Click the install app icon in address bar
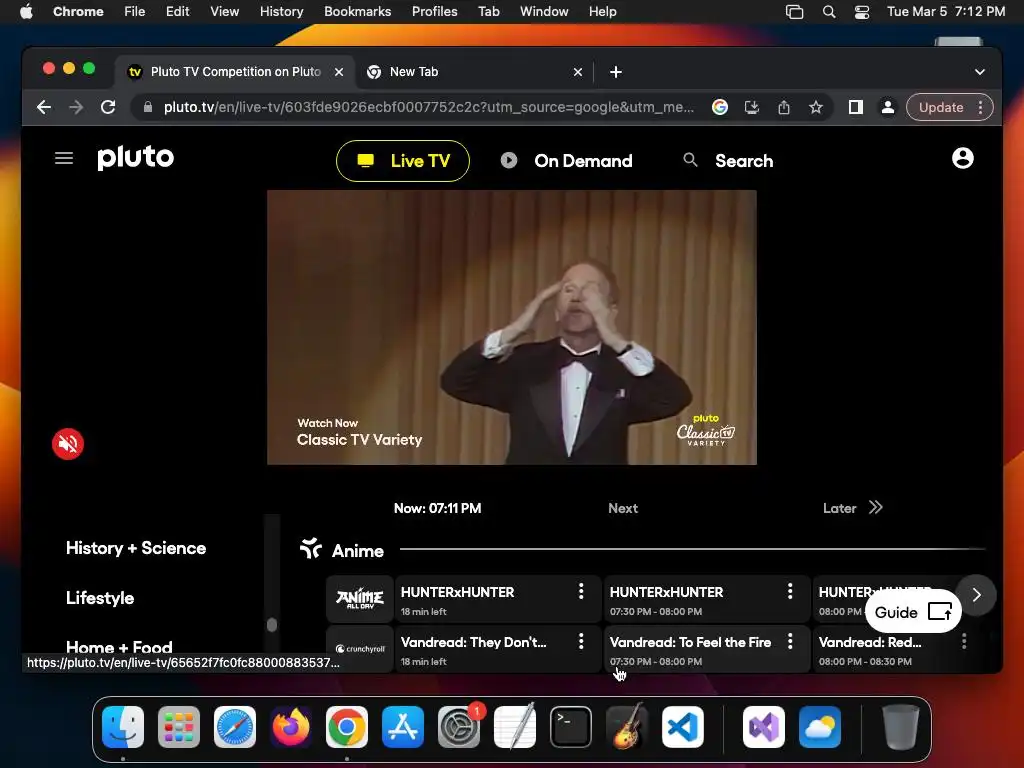This screenshot has height=768, width=1024. tap(752, 107)
